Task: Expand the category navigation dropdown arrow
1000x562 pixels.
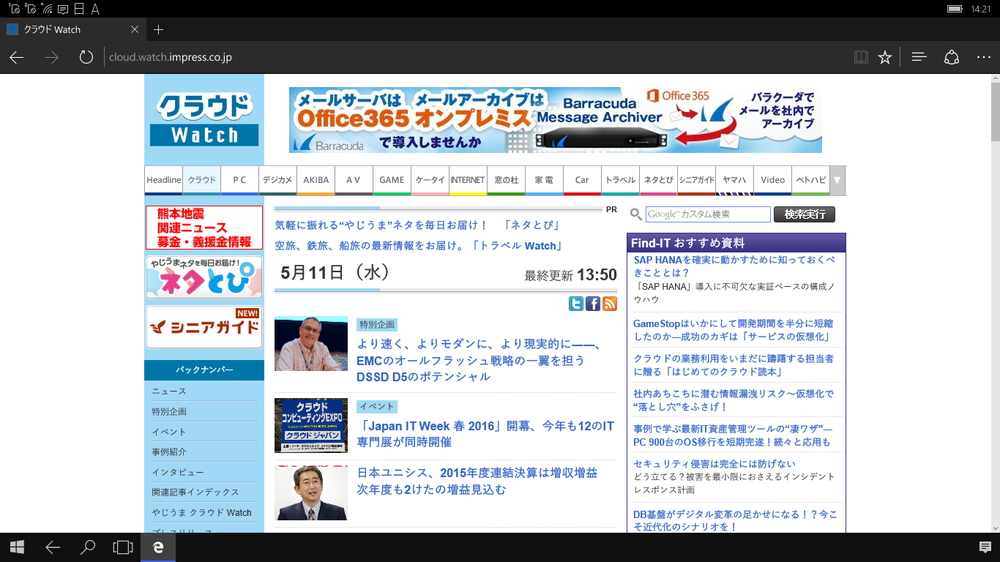Action: 837,180
